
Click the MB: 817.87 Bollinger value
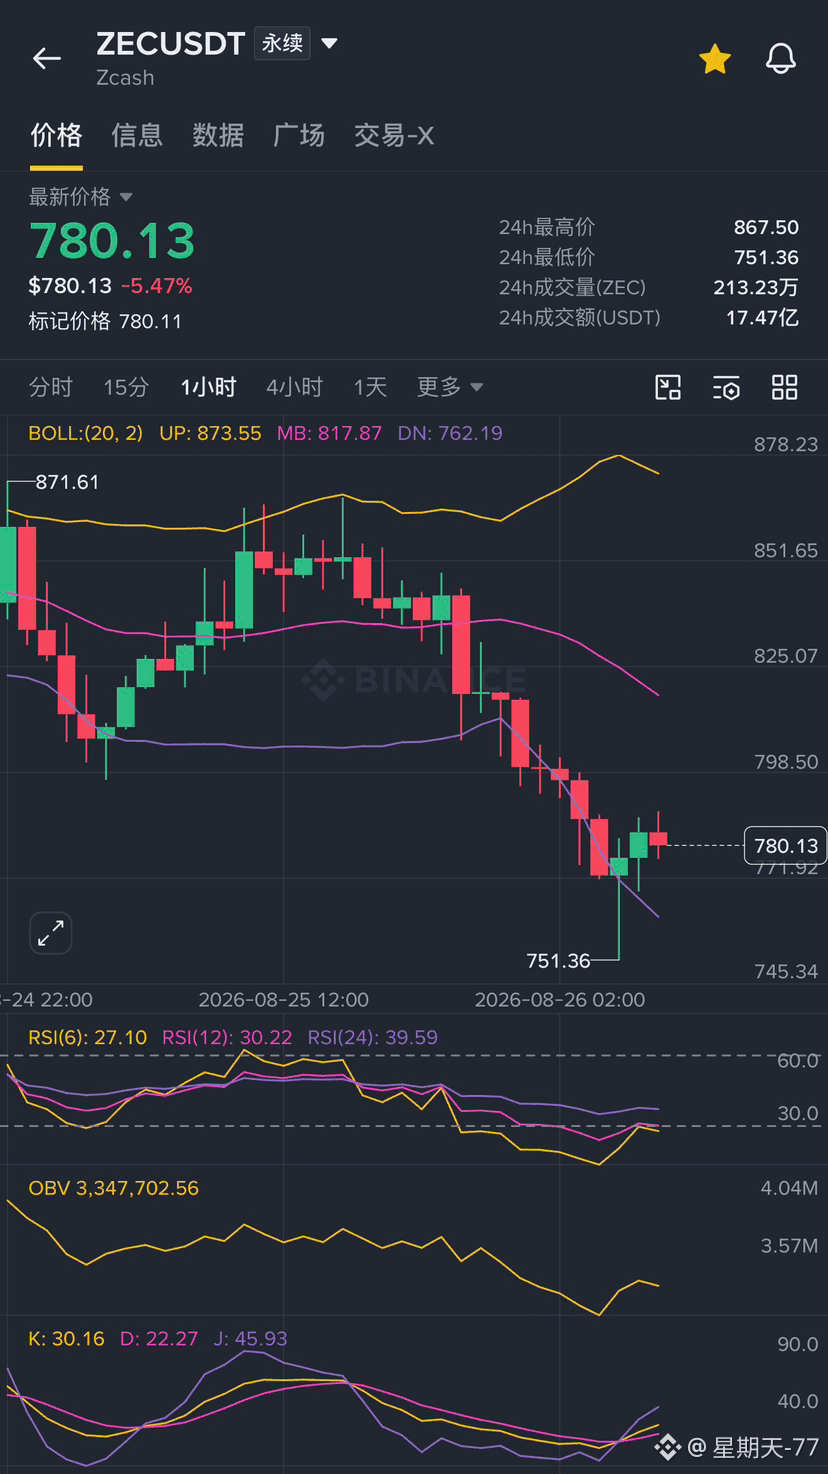(x=329, y=433)
